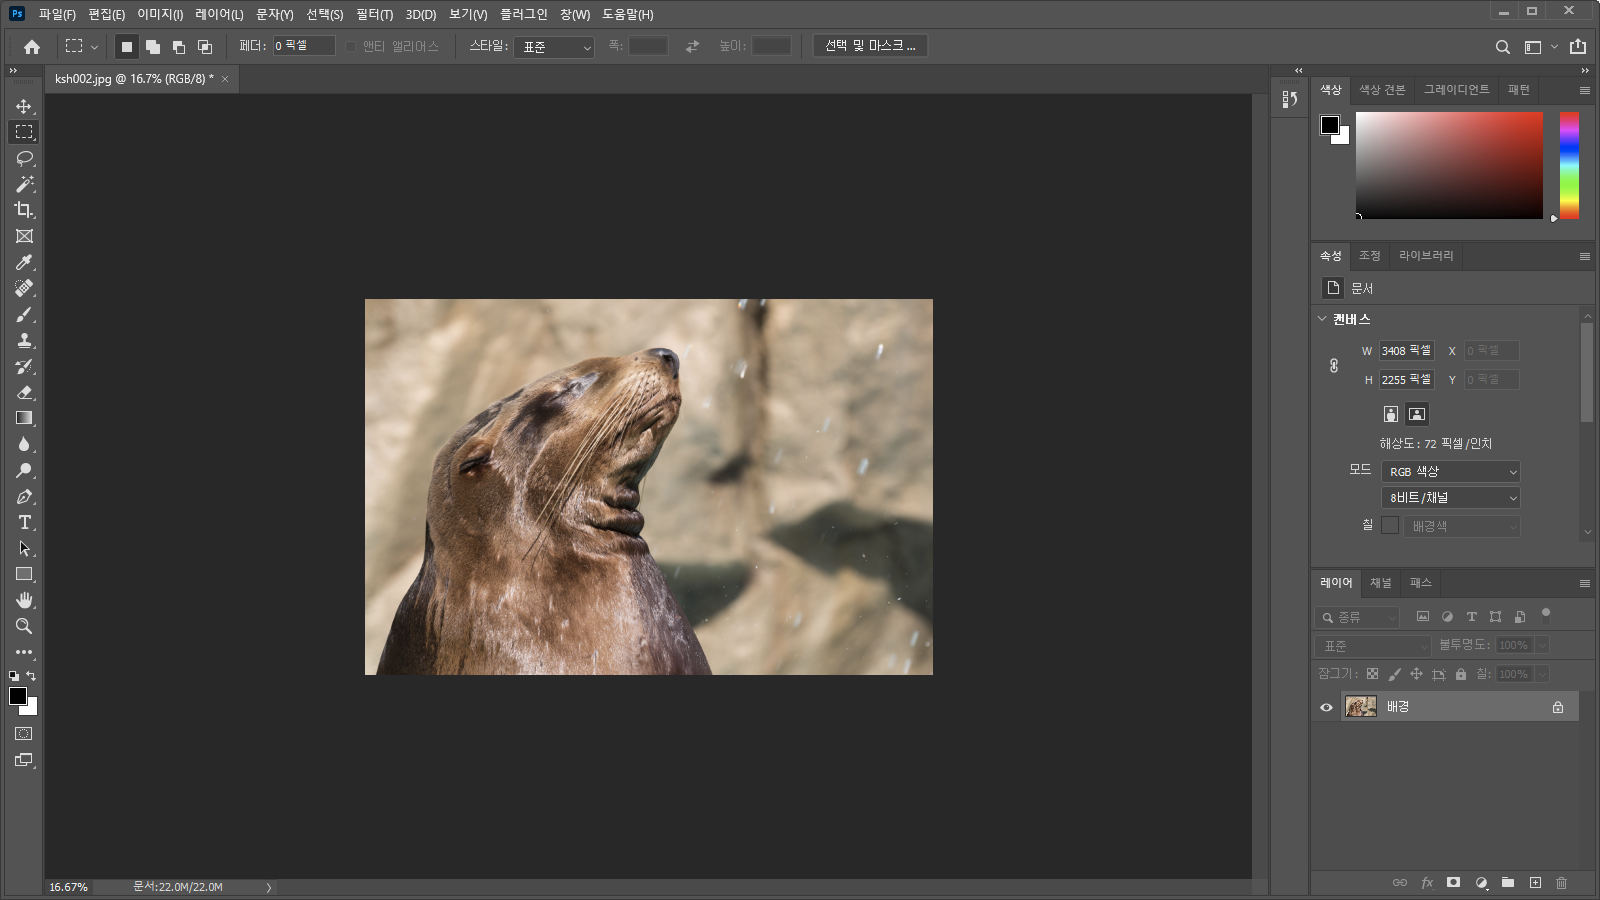The width and height of the screenshot is (1600, 900).
Task: Select the Magic Wand tool
Action: pos(24,184)
